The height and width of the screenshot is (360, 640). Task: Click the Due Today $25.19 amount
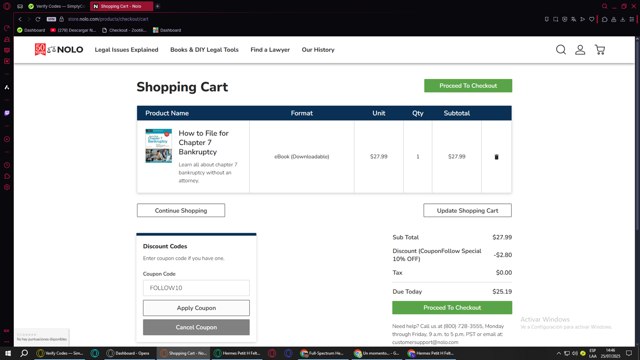pyautogui.click(x=502, y=292)
